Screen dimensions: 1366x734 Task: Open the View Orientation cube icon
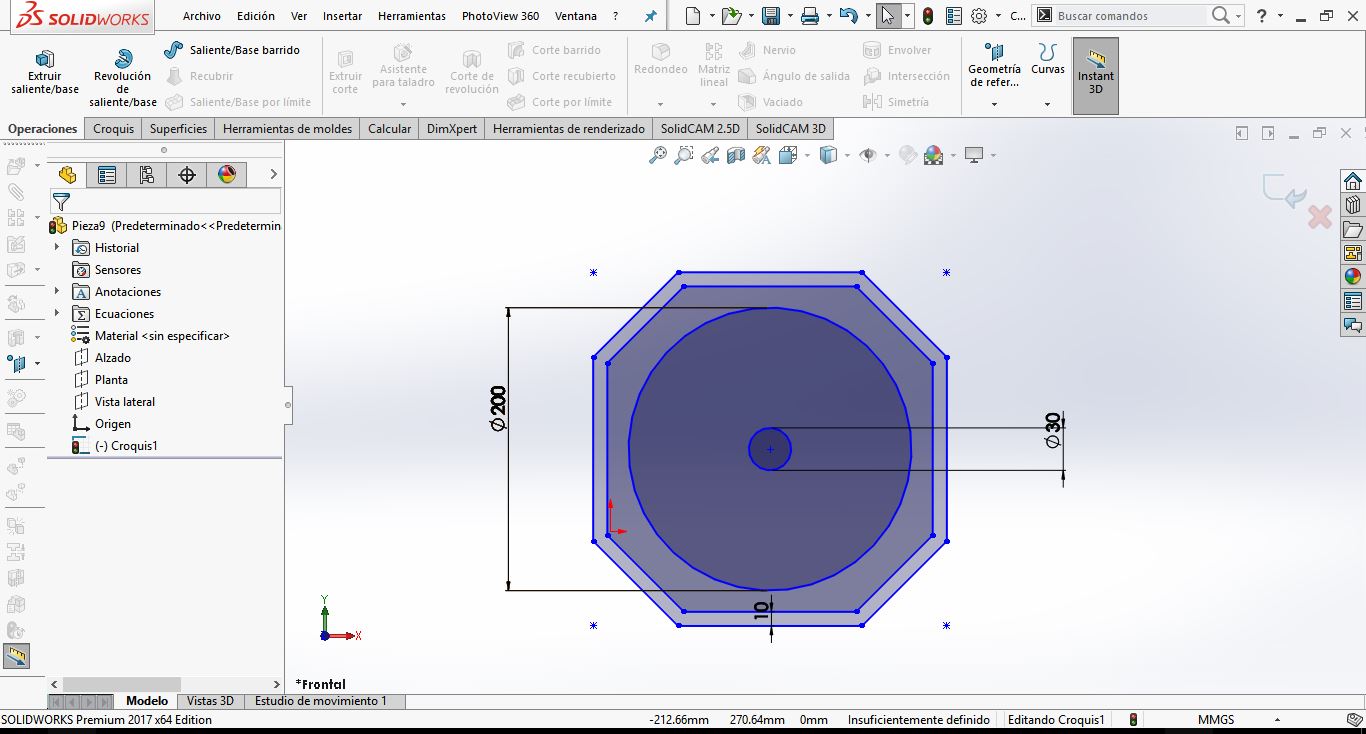tap(788, 155)
